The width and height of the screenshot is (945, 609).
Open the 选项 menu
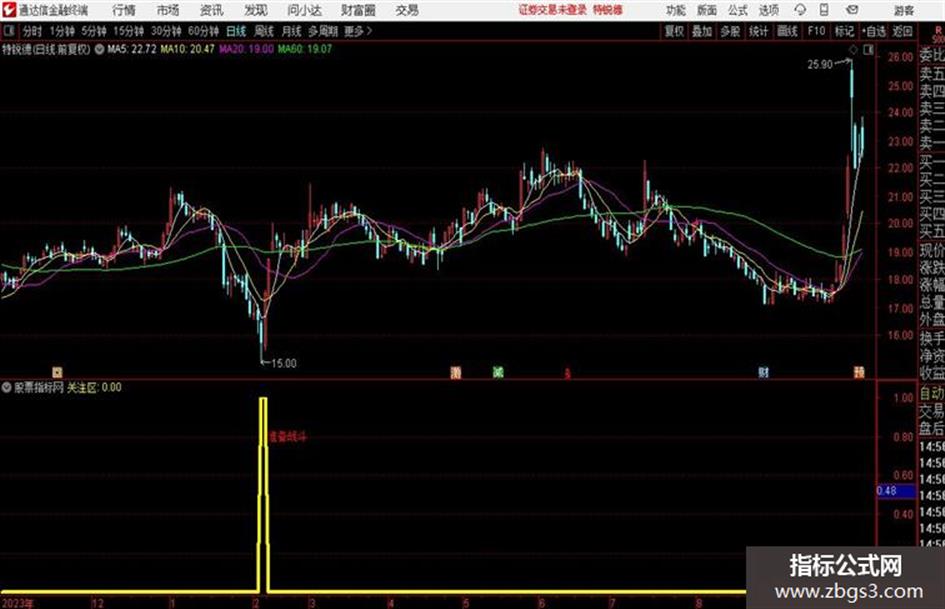coord(768,10)
